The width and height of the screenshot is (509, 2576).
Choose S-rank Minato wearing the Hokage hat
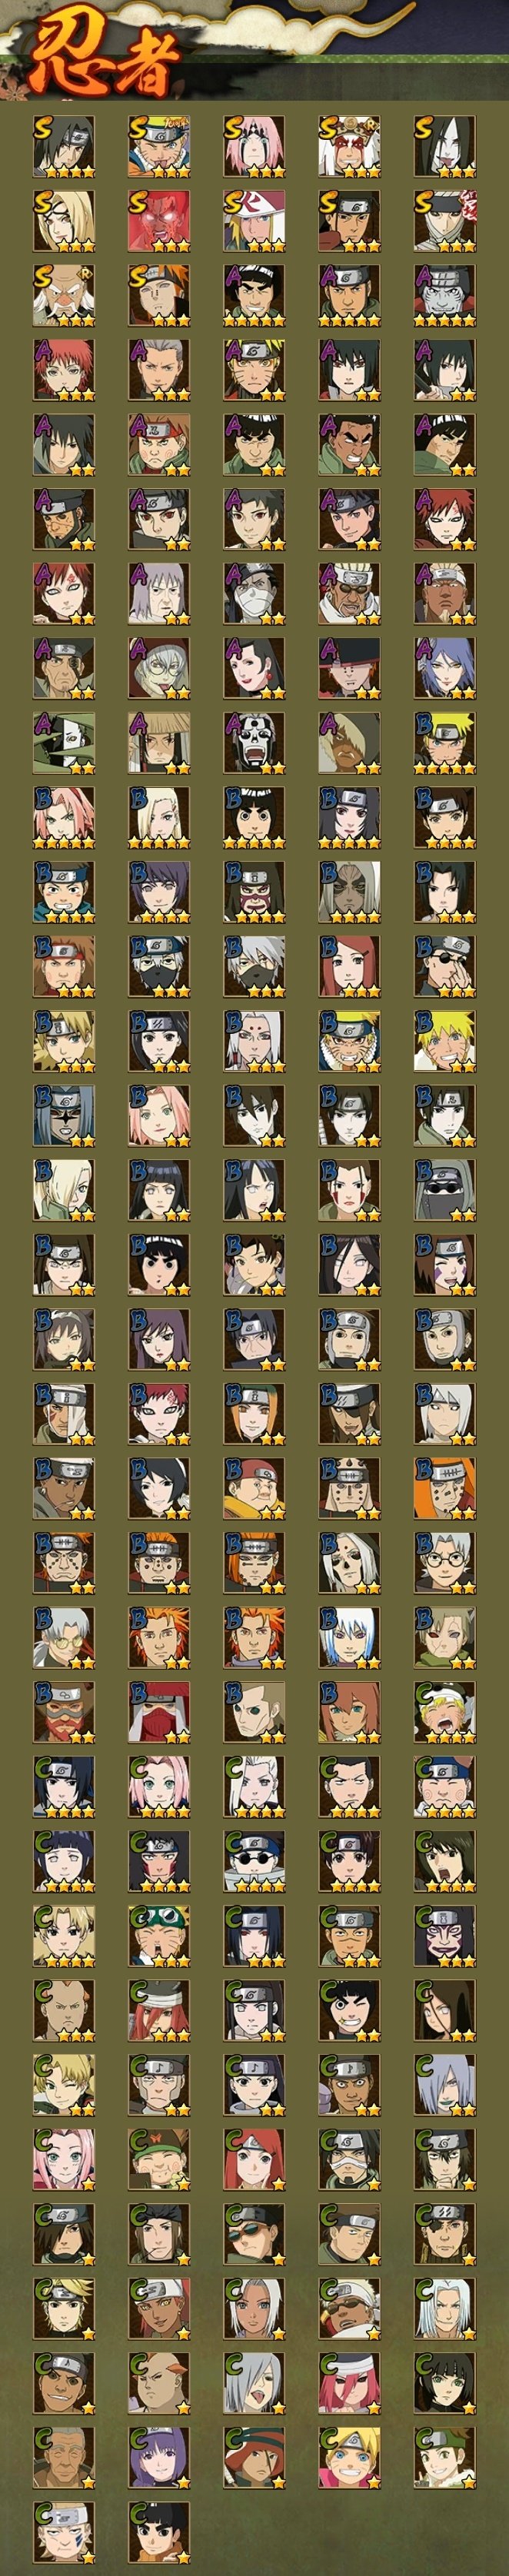pyautogui.click(x=254, y=222)
